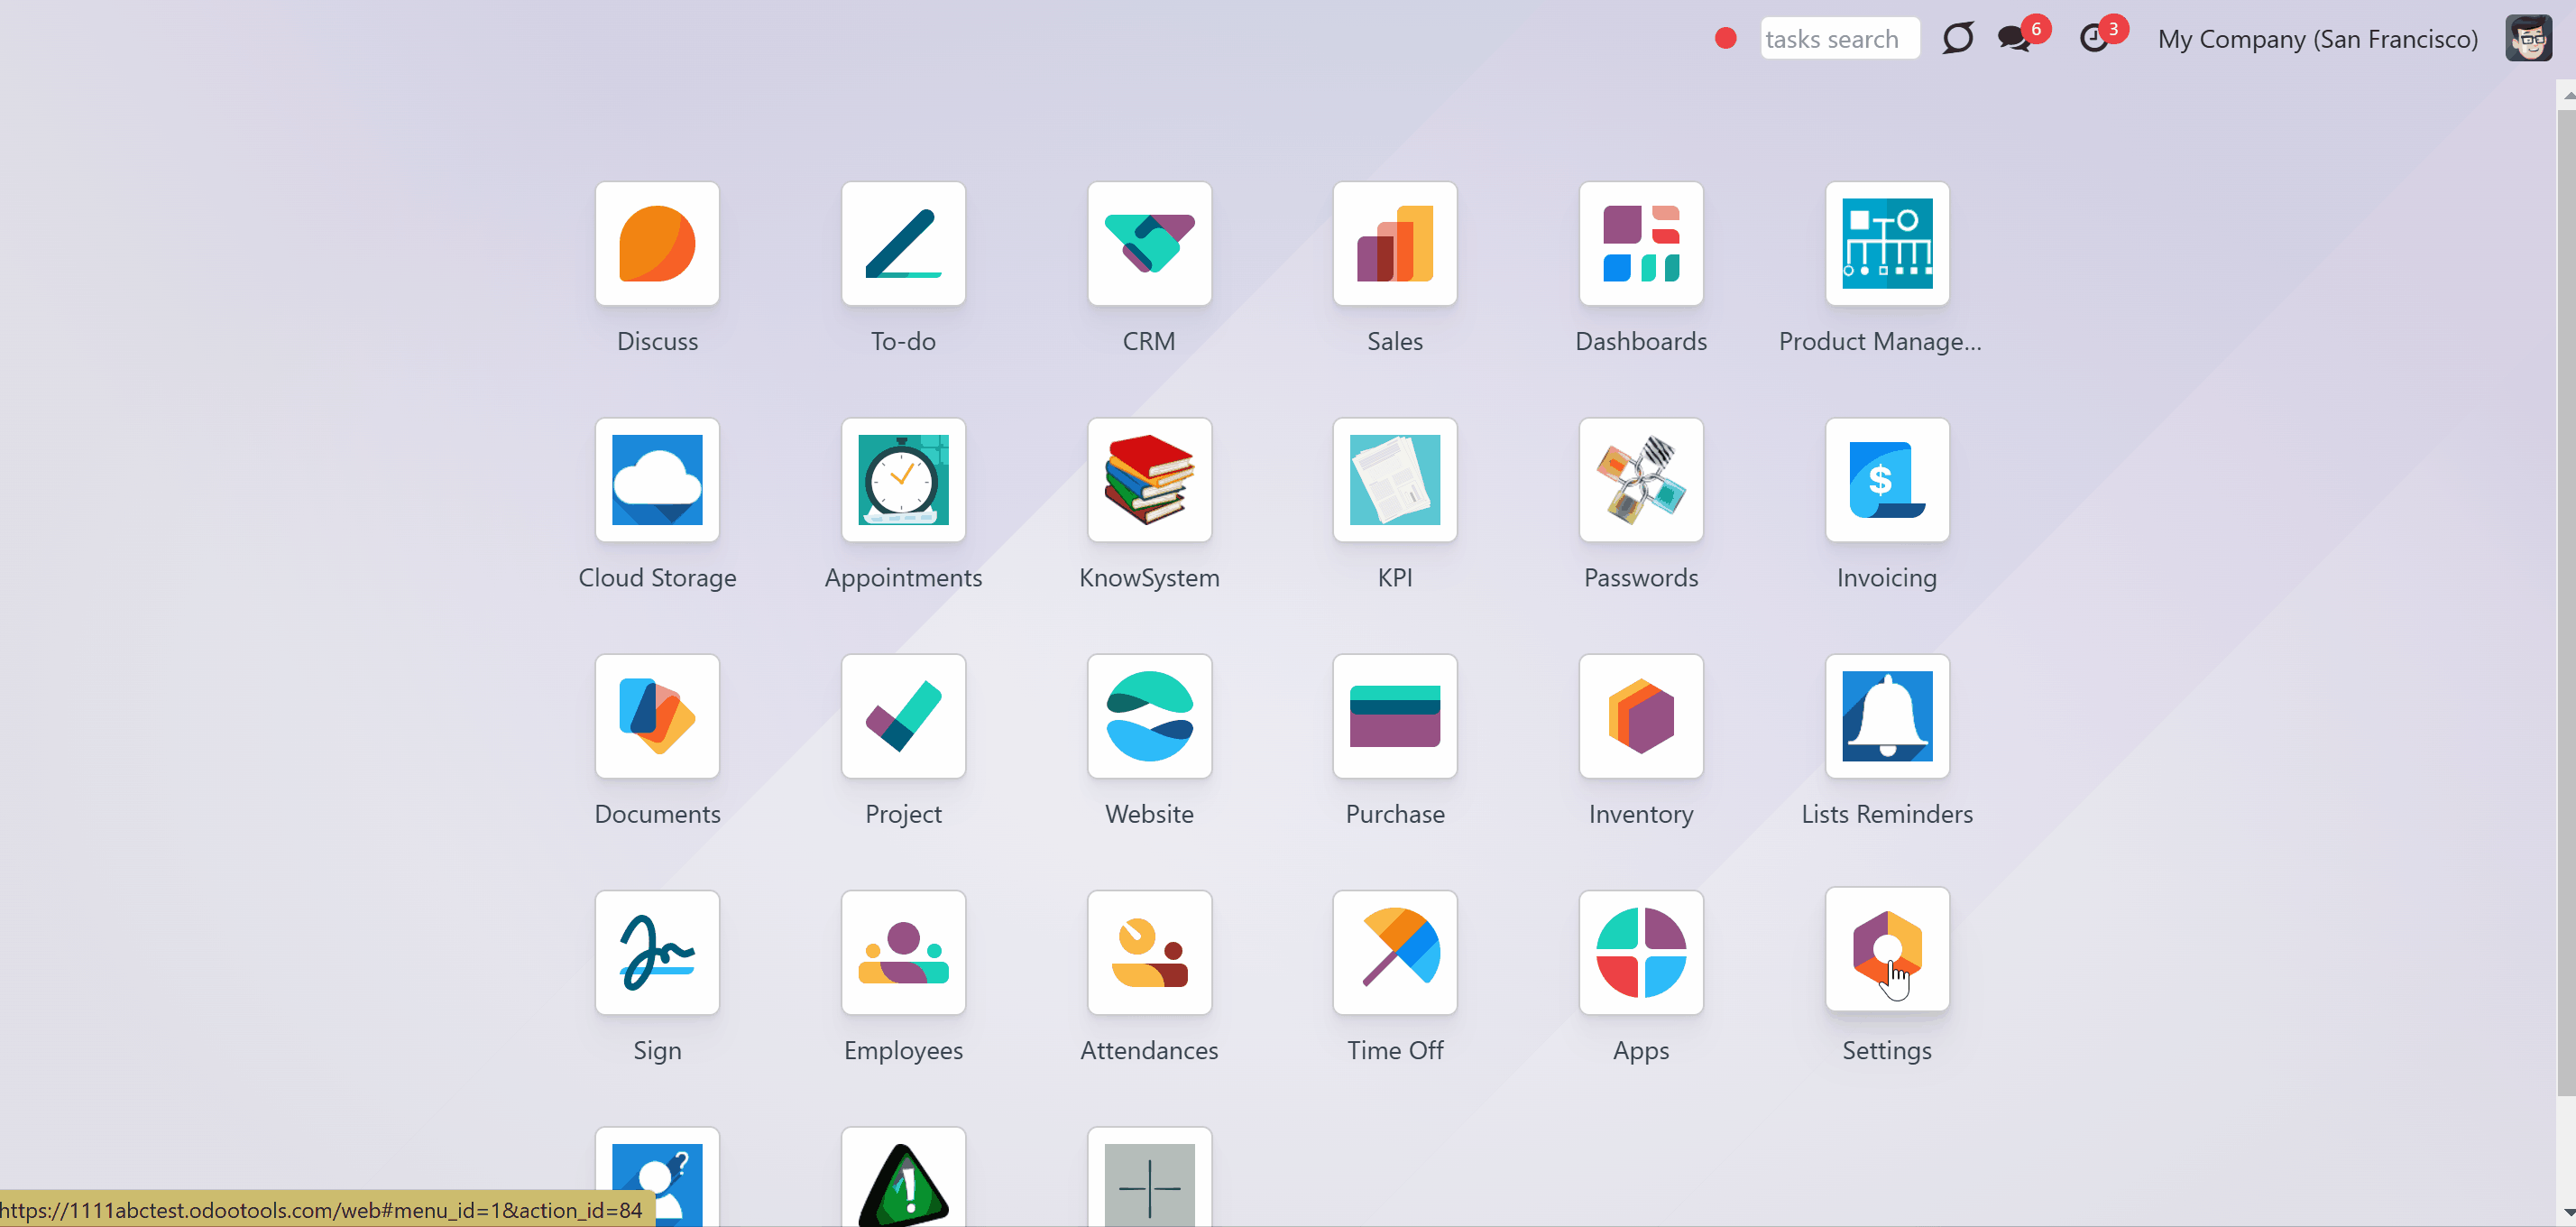This screenshot has width=2576, height=1227.
Task: Click the scrollbar down arrow
Action: [x=2567, y=1212]
